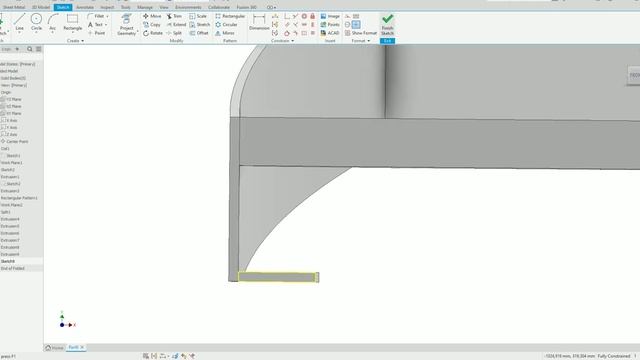Create a Circular pattern
Viewport: 640px width, 360px height.
click(x=226, y=24)
